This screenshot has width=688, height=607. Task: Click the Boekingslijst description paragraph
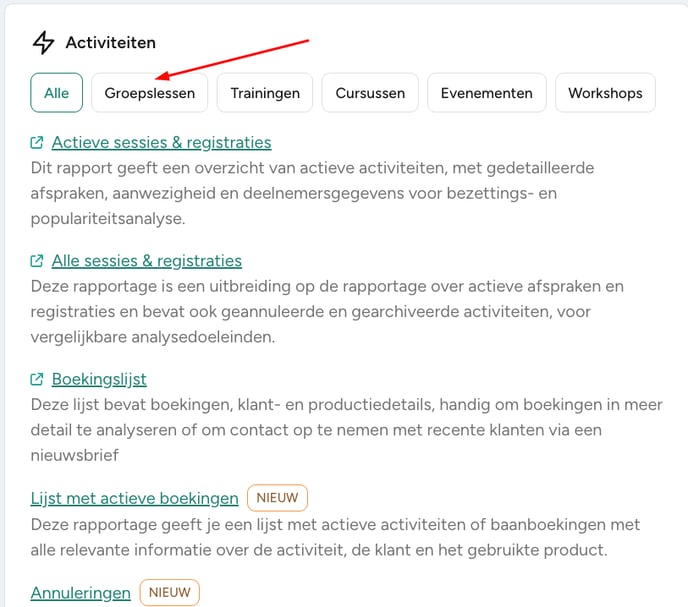(x=347, y=430)
